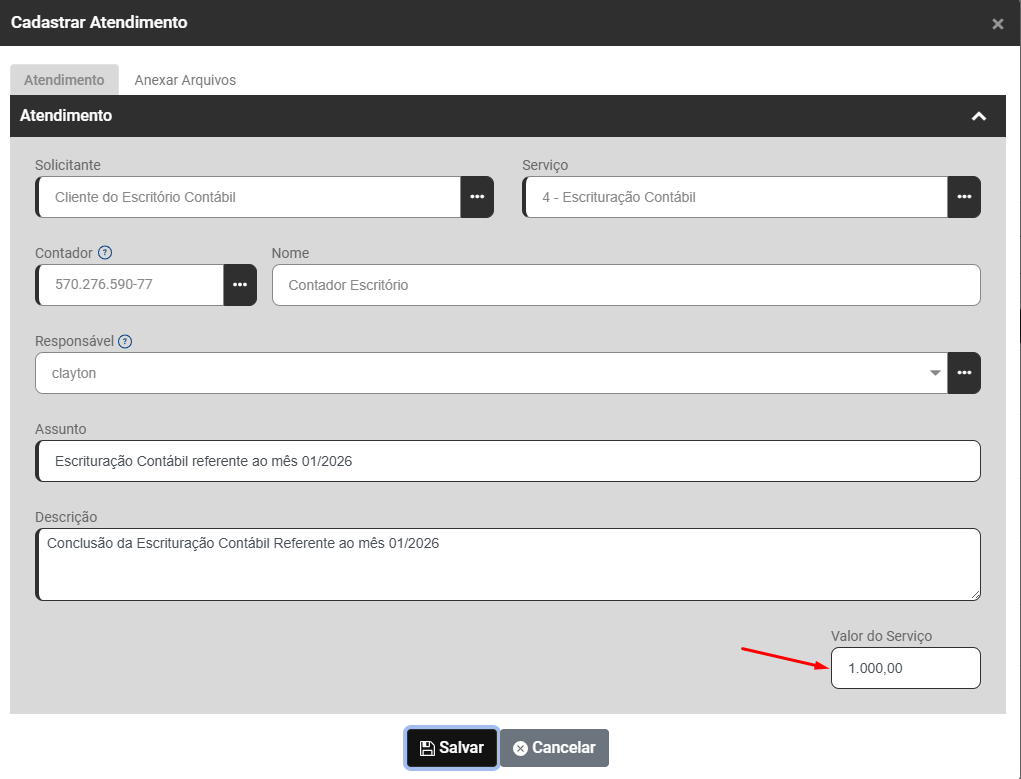Screen dimensions: 1021x779
Task: Switch to the Anexar Arquivos tab
Action: click(x=185, y=80)
